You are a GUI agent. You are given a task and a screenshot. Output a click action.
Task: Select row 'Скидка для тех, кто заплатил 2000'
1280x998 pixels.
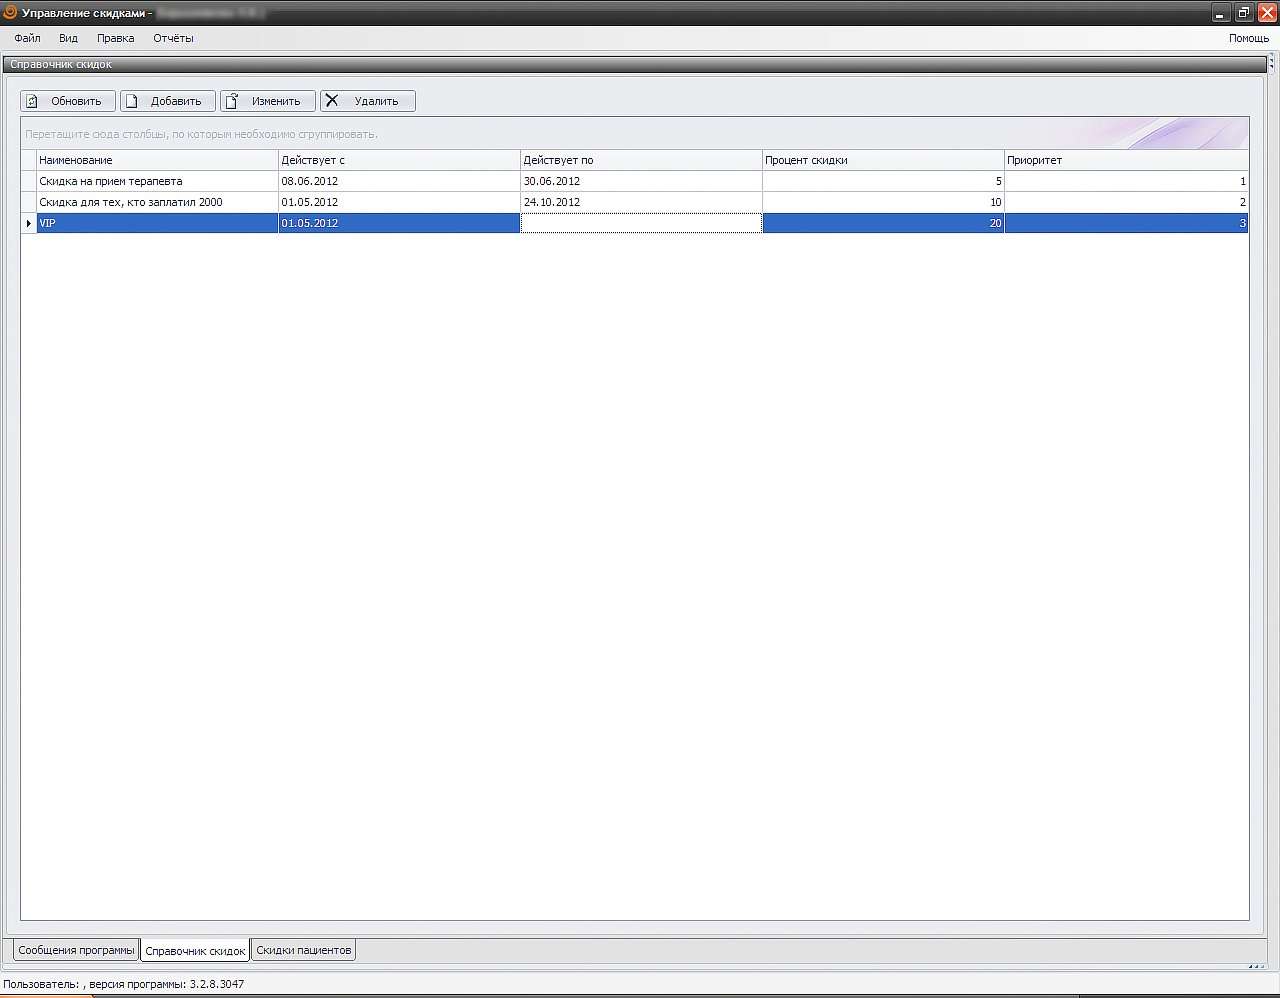pos(634,202)
